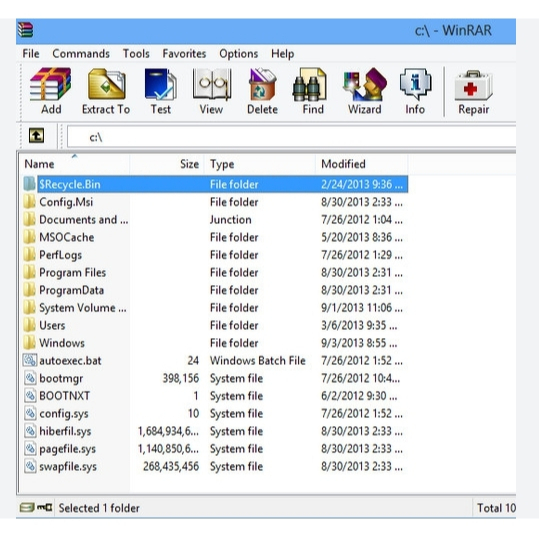Click the hiberfil.sys file icon

point(30,431)
